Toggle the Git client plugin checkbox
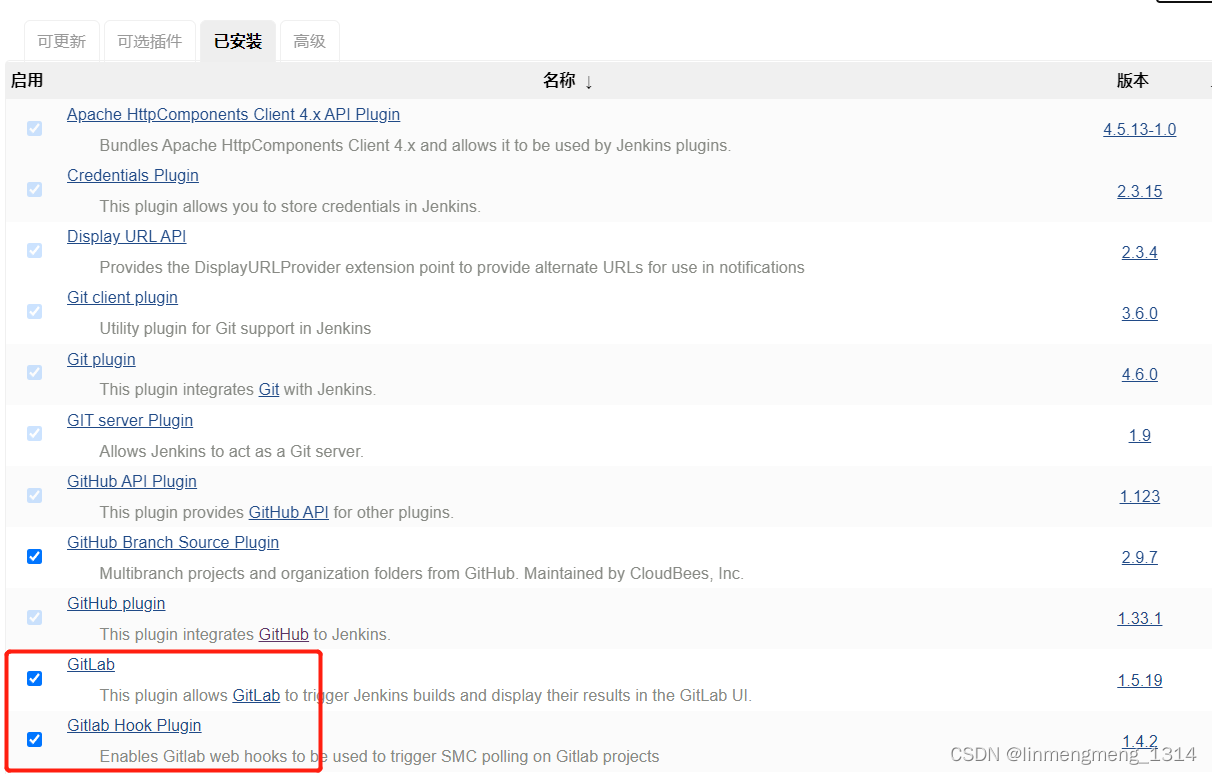 (35, 311)
